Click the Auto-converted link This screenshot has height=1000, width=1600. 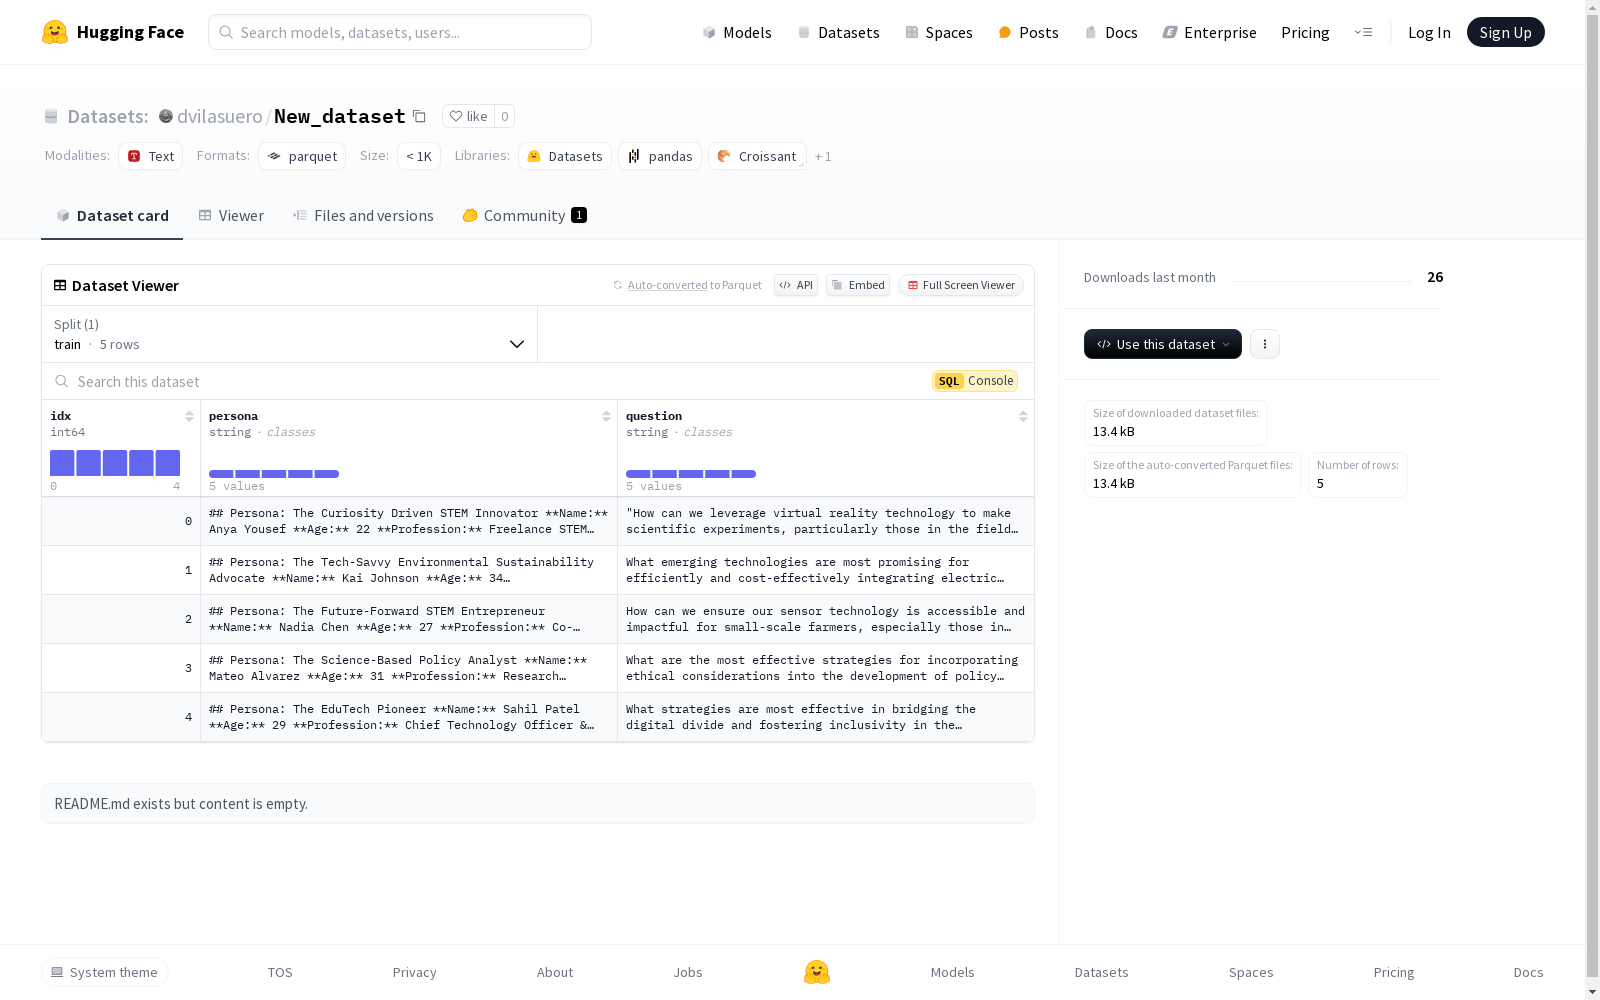tap(667, 285)
